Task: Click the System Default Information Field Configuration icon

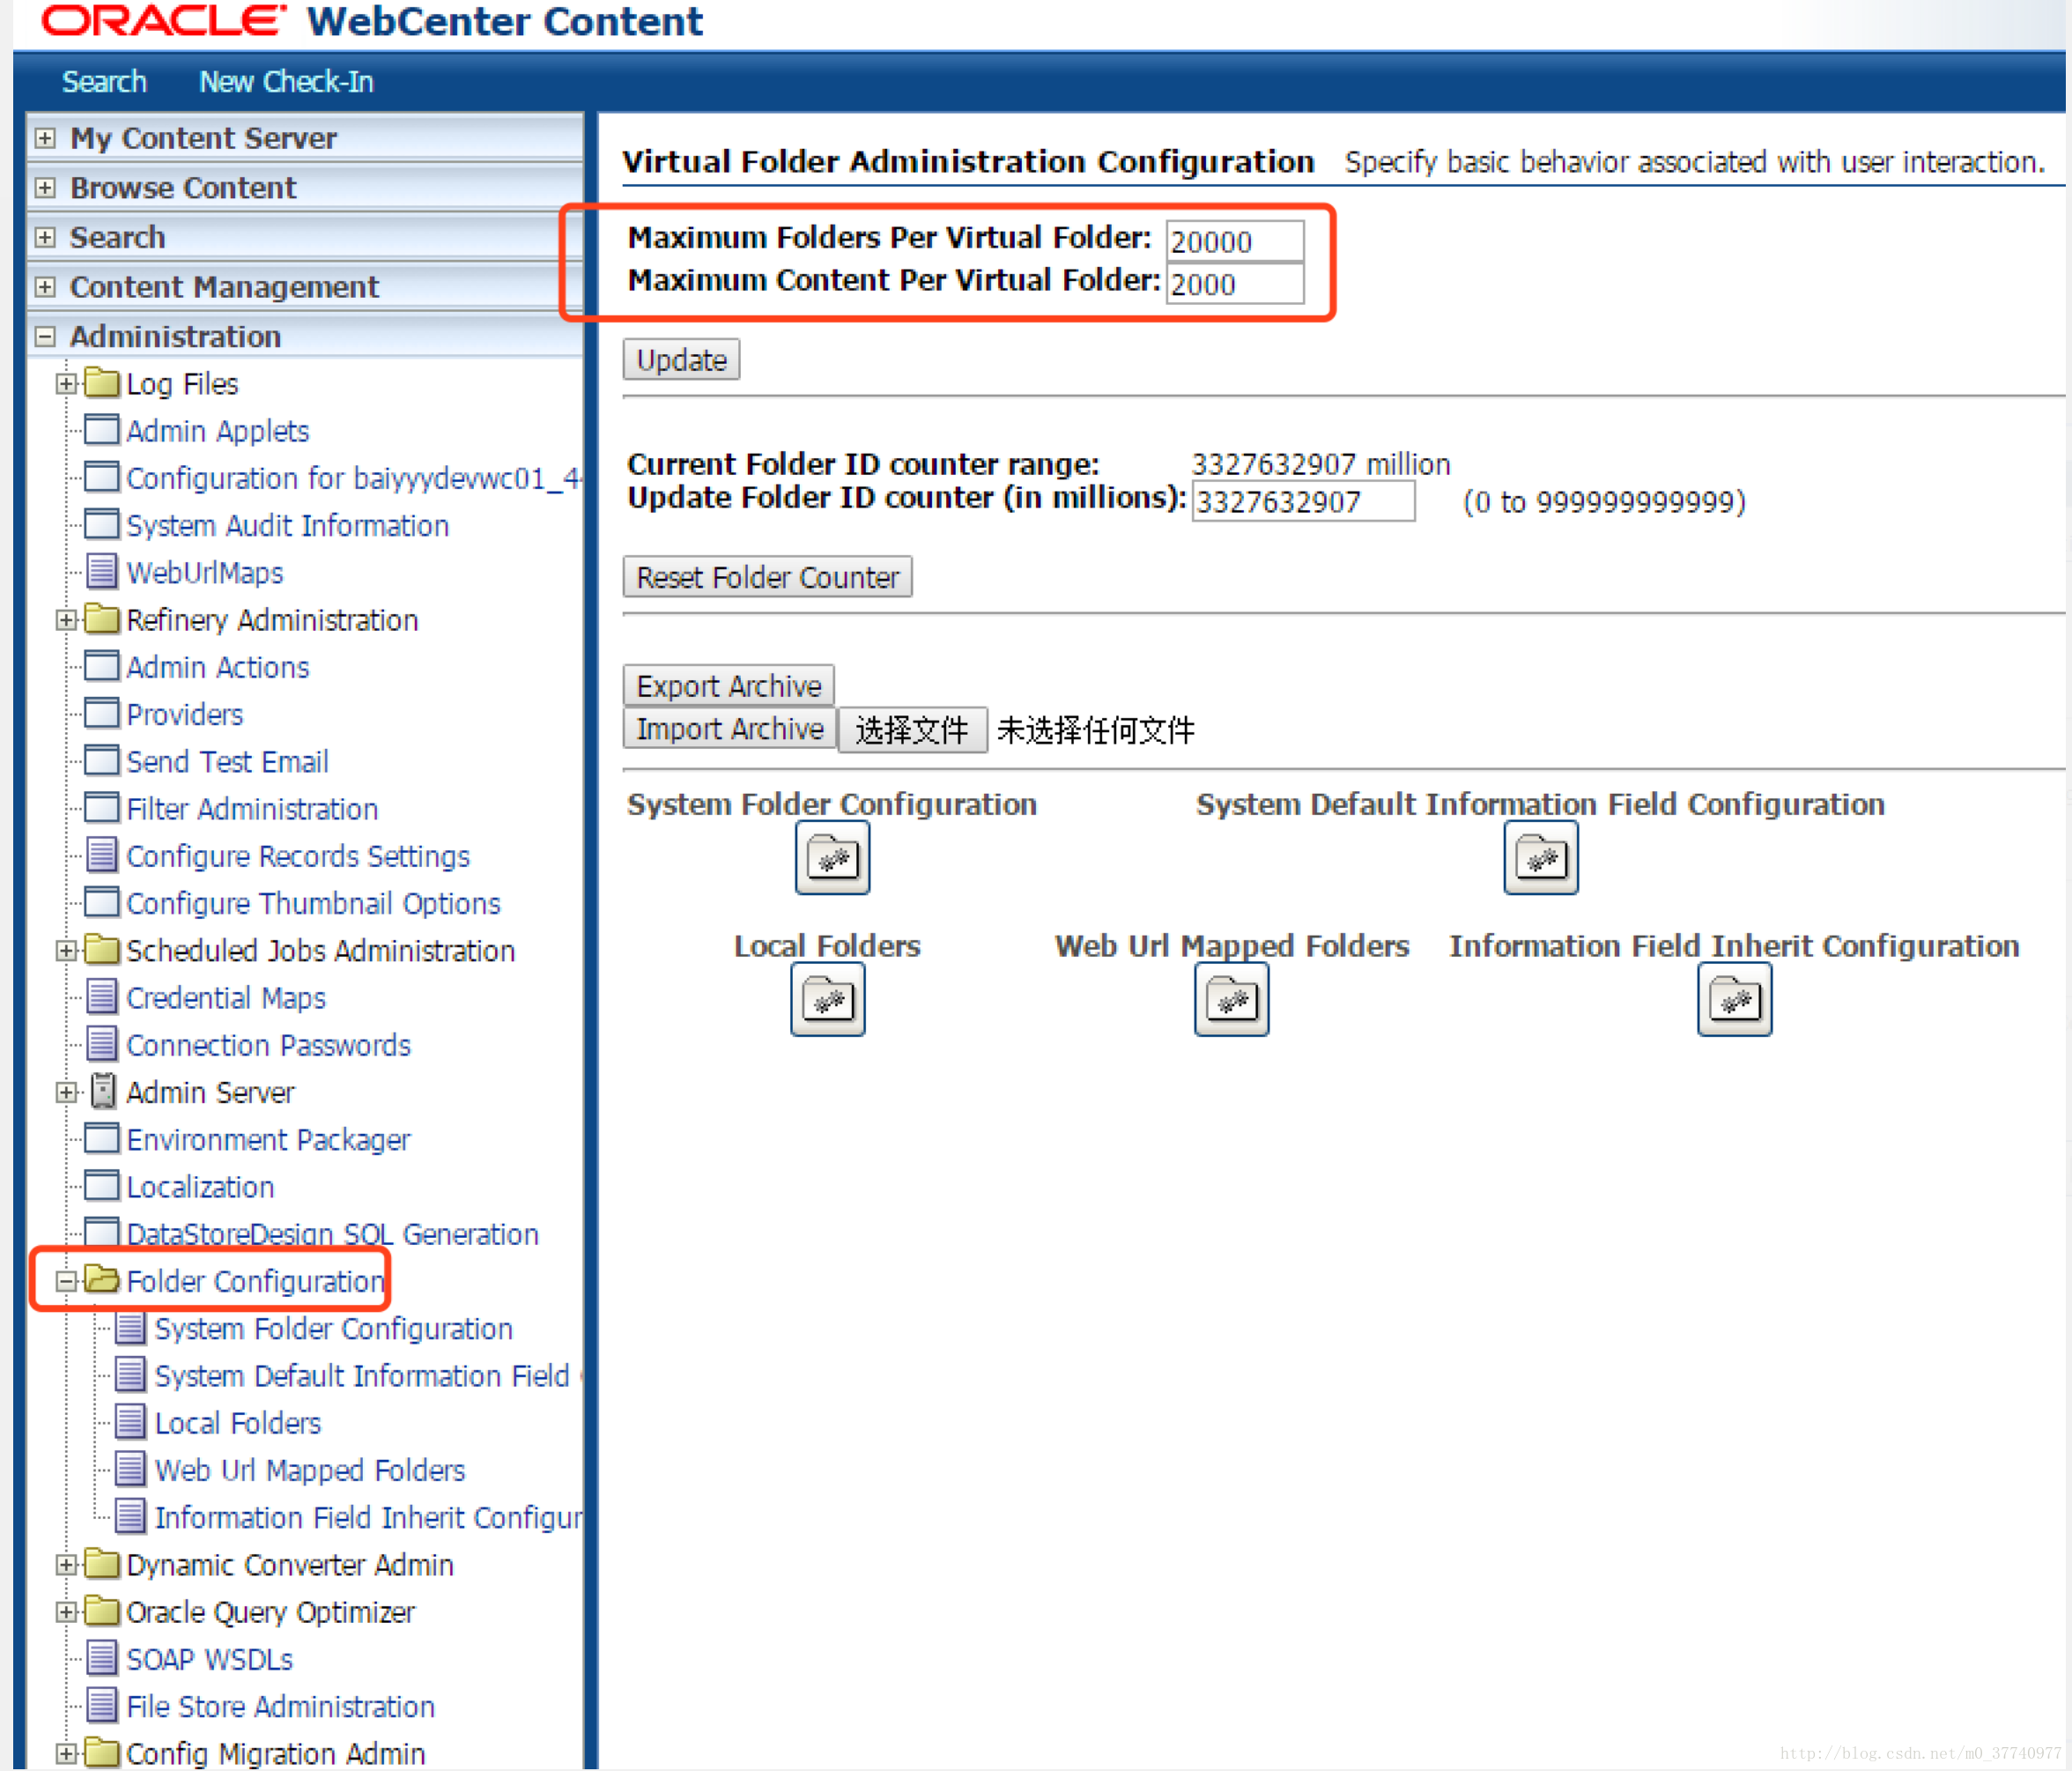Action: (x=1540, y=858)
